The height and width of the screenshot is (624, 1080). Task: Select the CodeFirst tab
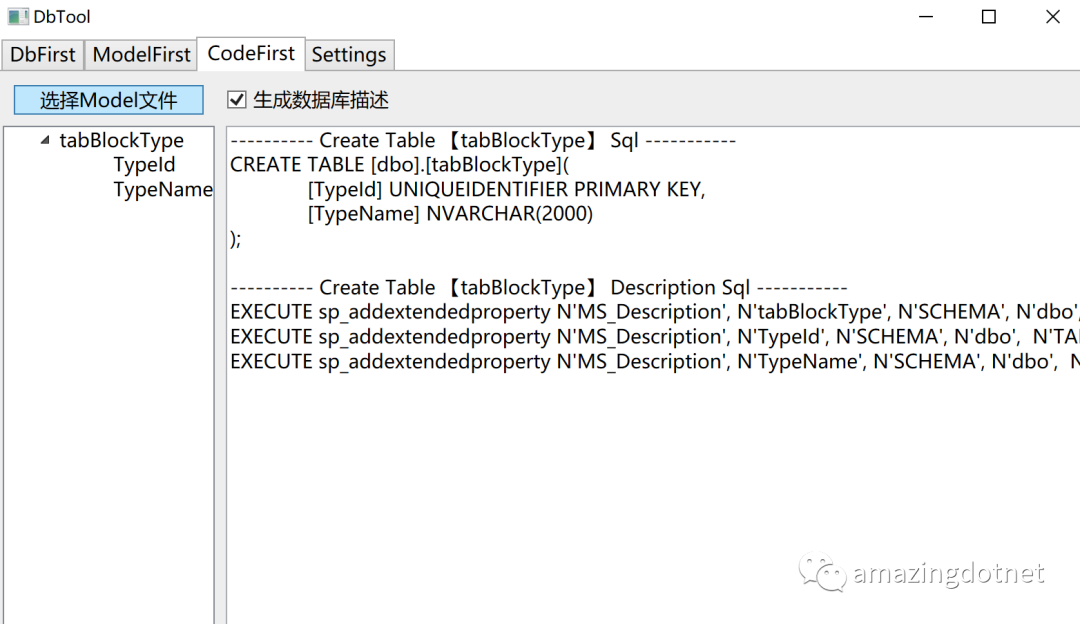click(x=251, y=53)
